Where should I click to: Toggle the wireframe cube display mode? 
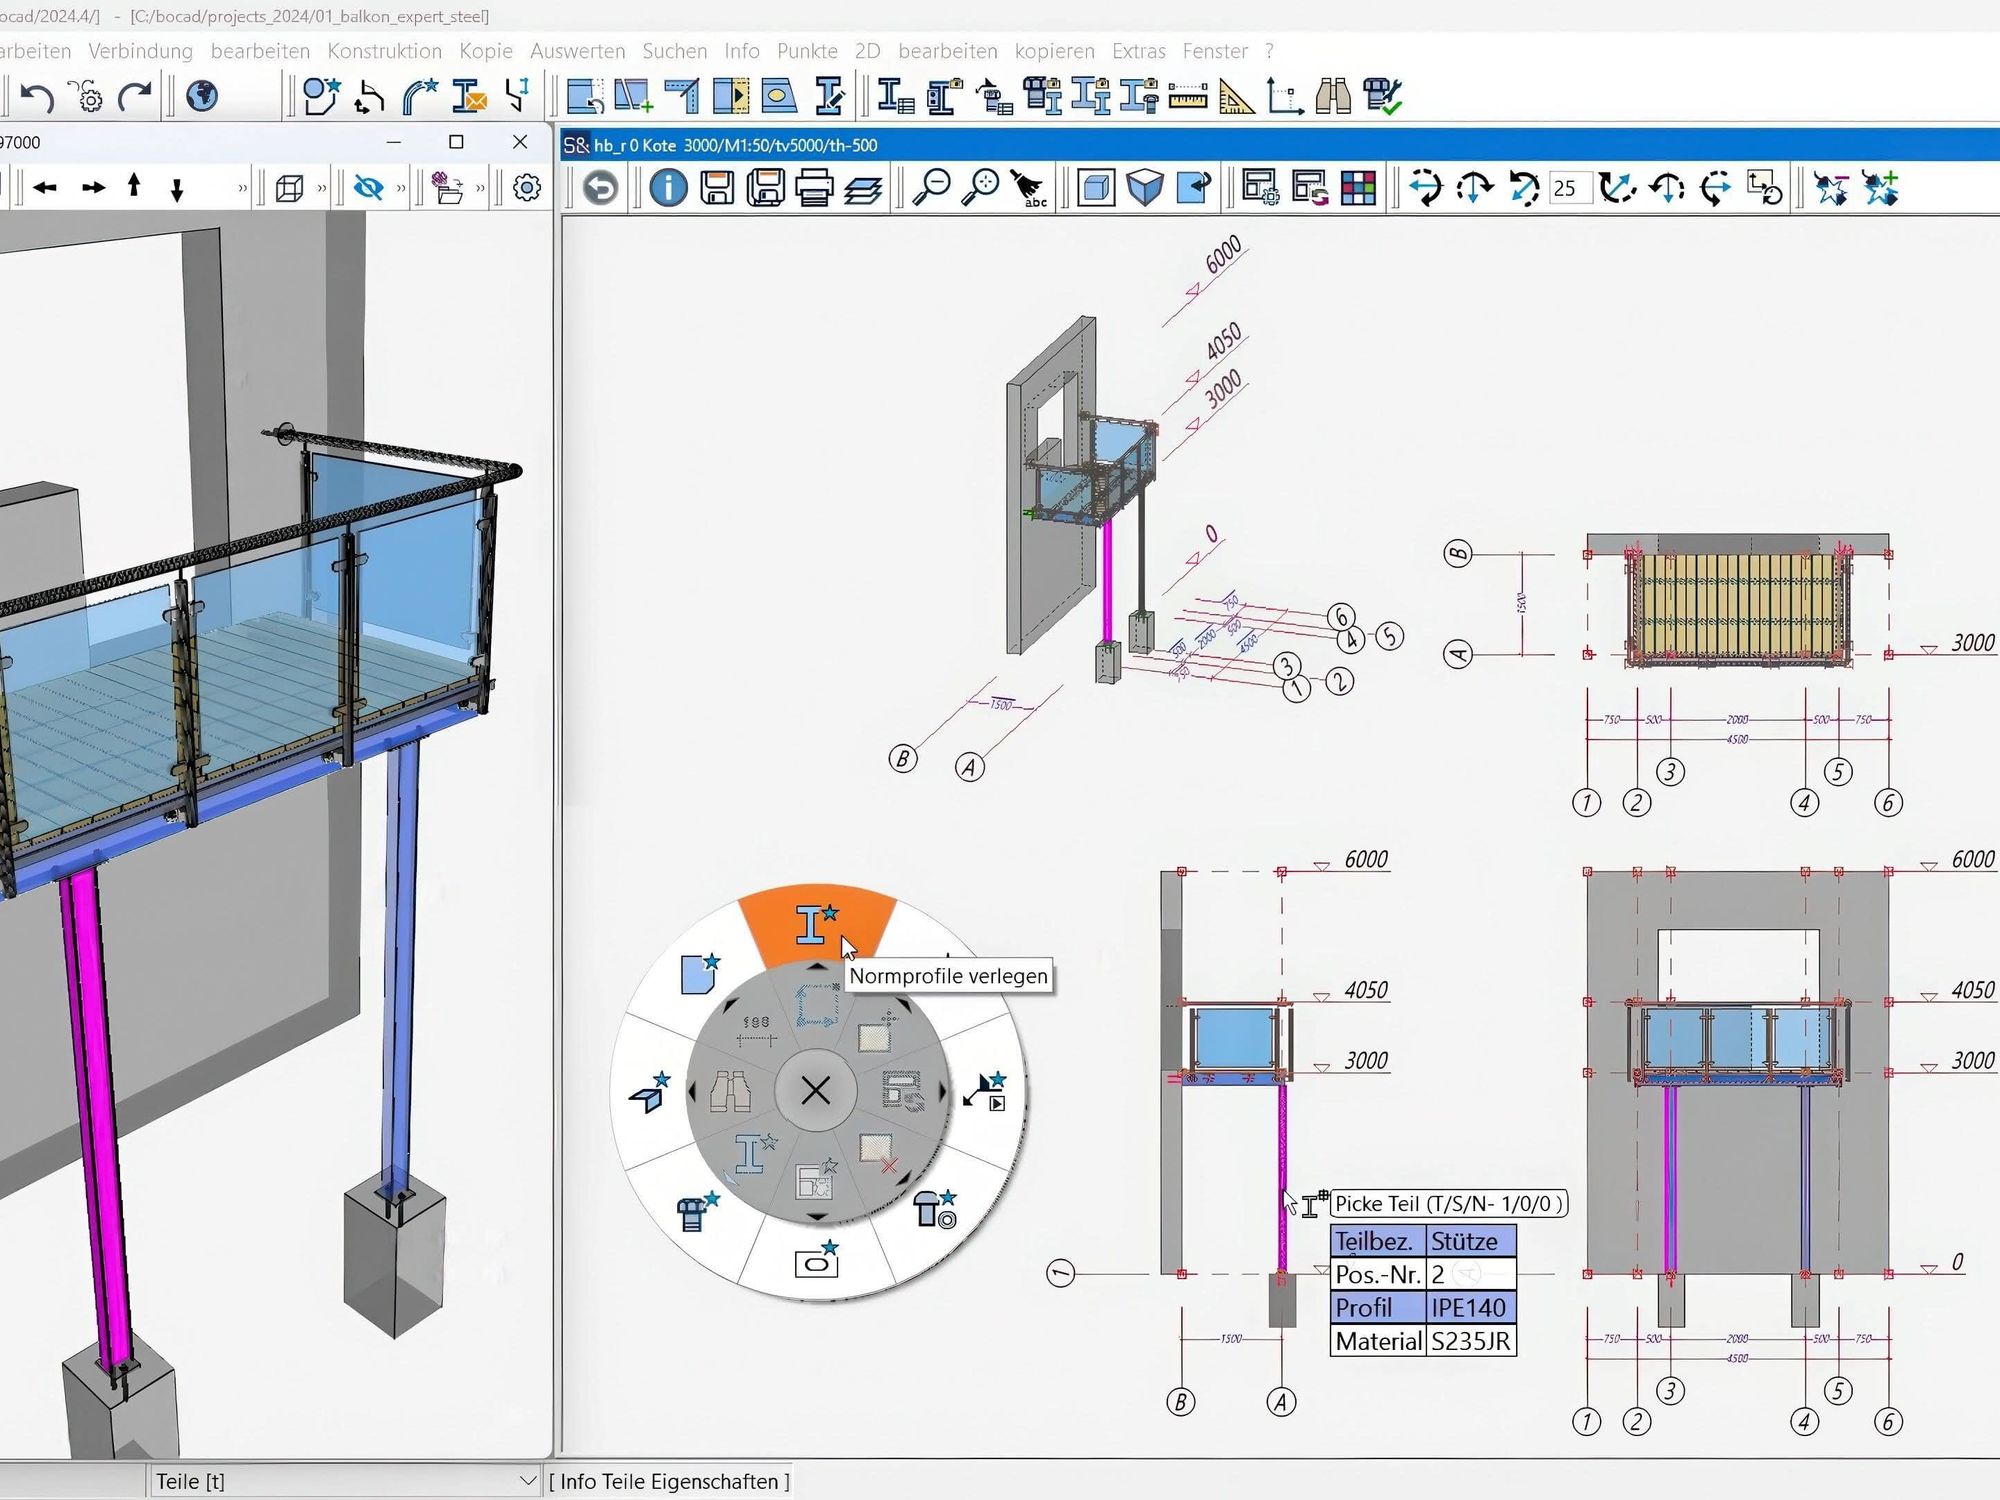[289, 188]
